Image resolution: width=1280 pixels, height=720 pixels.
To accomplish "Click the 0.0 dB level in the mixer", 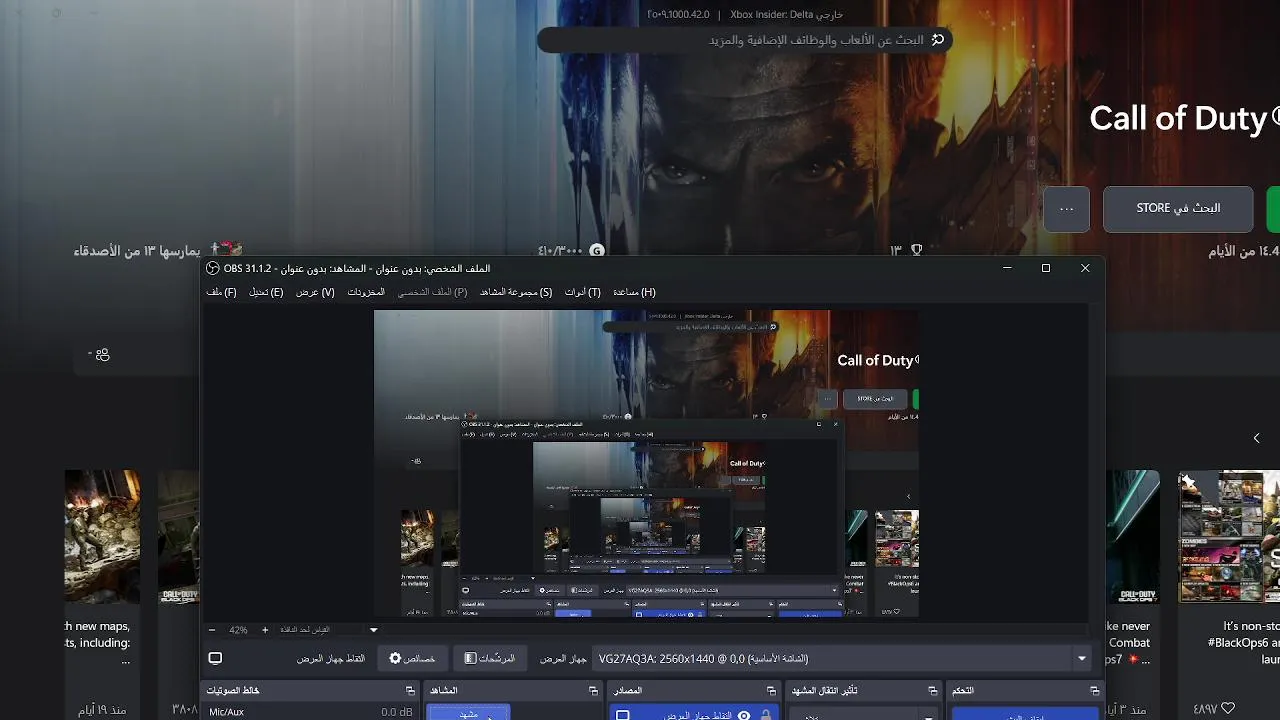I will [x=397, y=712].
